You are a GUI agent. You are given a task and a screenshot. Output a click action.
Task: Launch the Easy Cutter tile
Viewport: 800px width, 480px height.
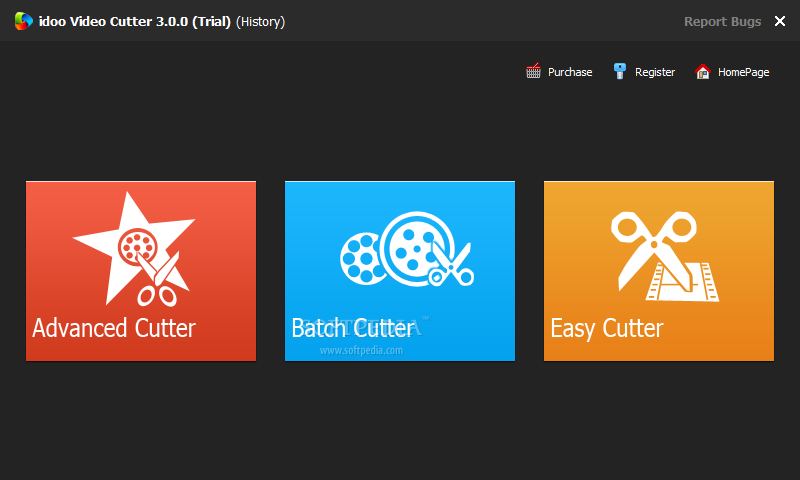click(x=659, y=271)
